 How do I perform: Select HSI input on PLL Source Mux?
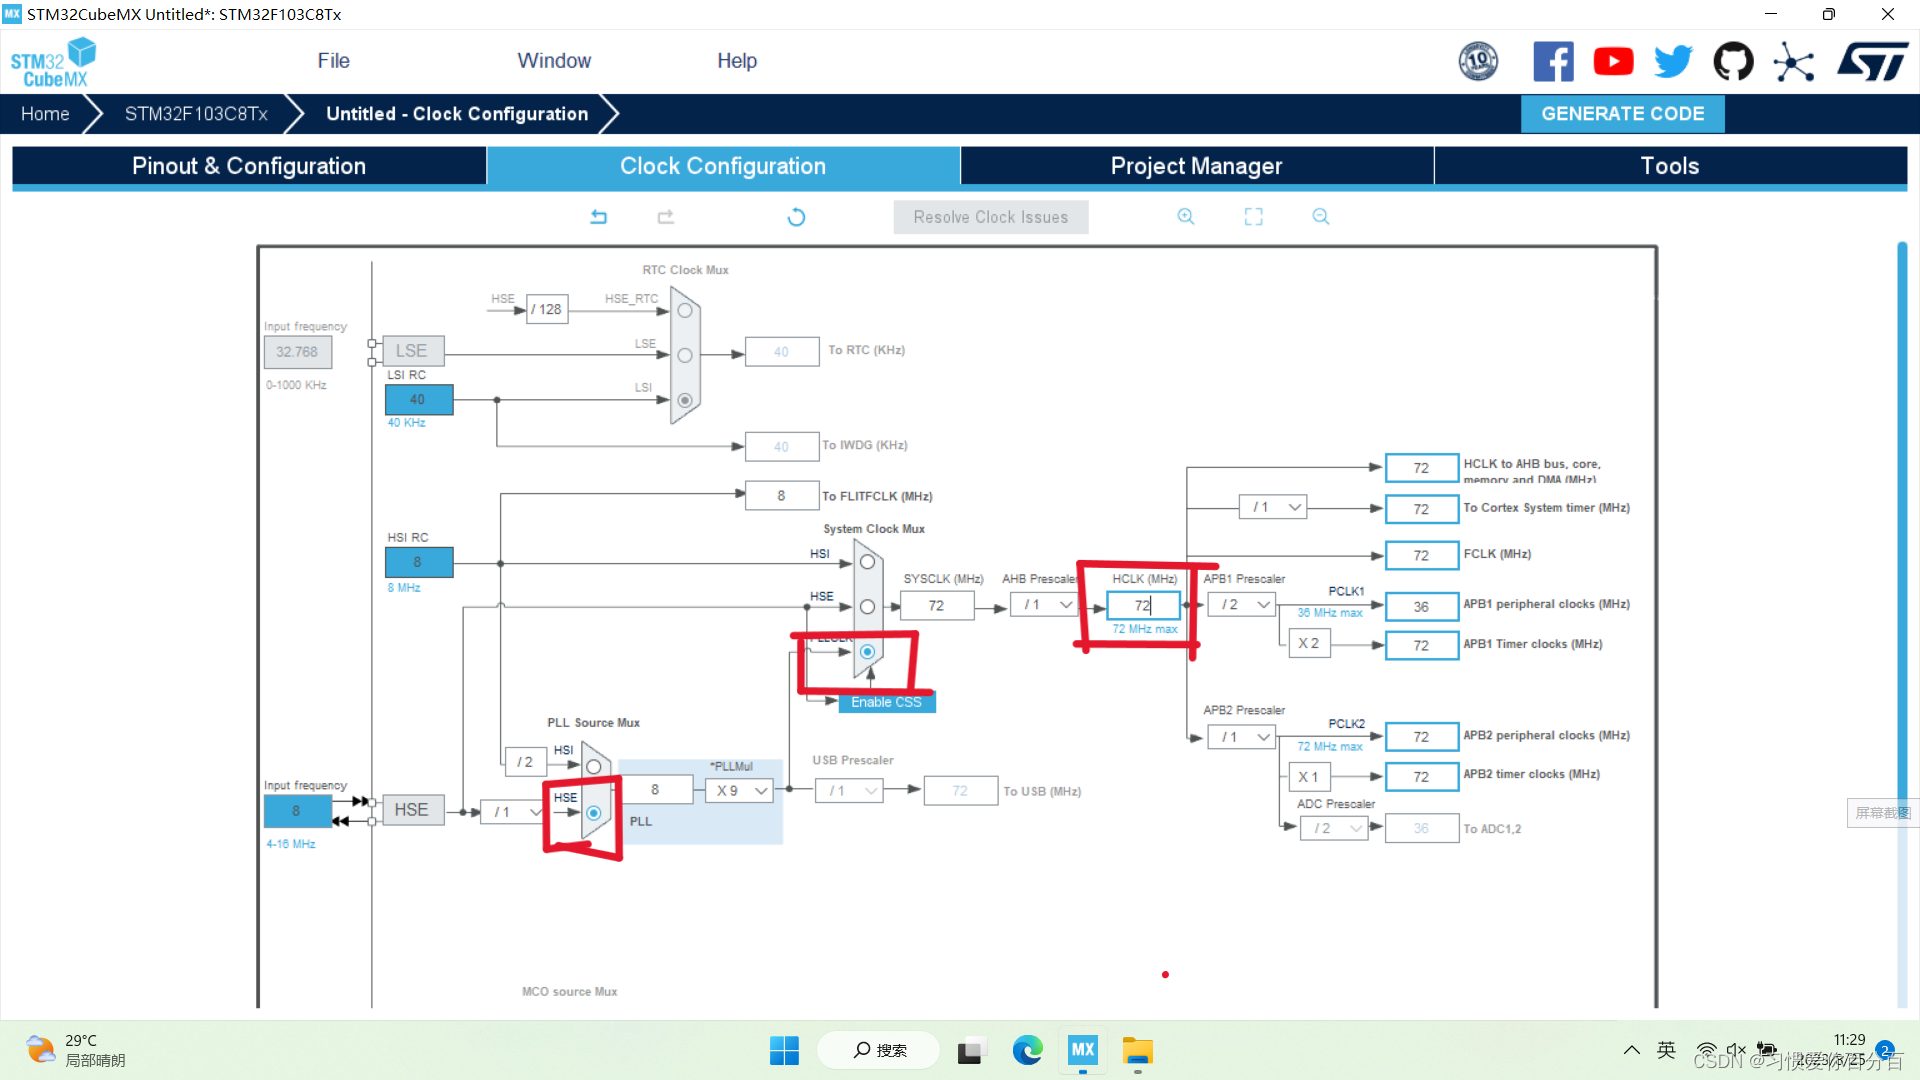(594, 767)
